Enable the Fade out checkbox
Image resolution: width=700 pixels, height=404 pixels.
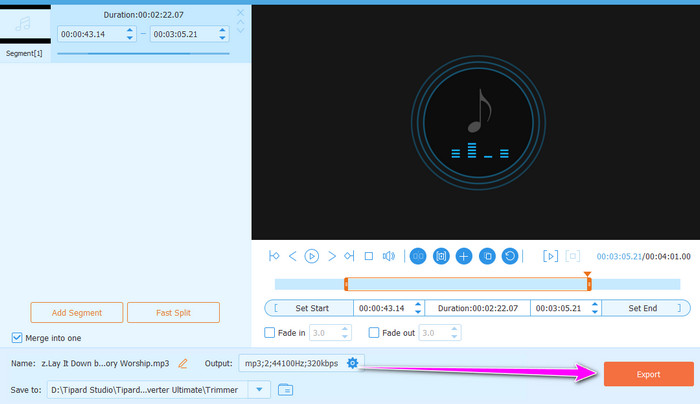(x=374, y=333)
